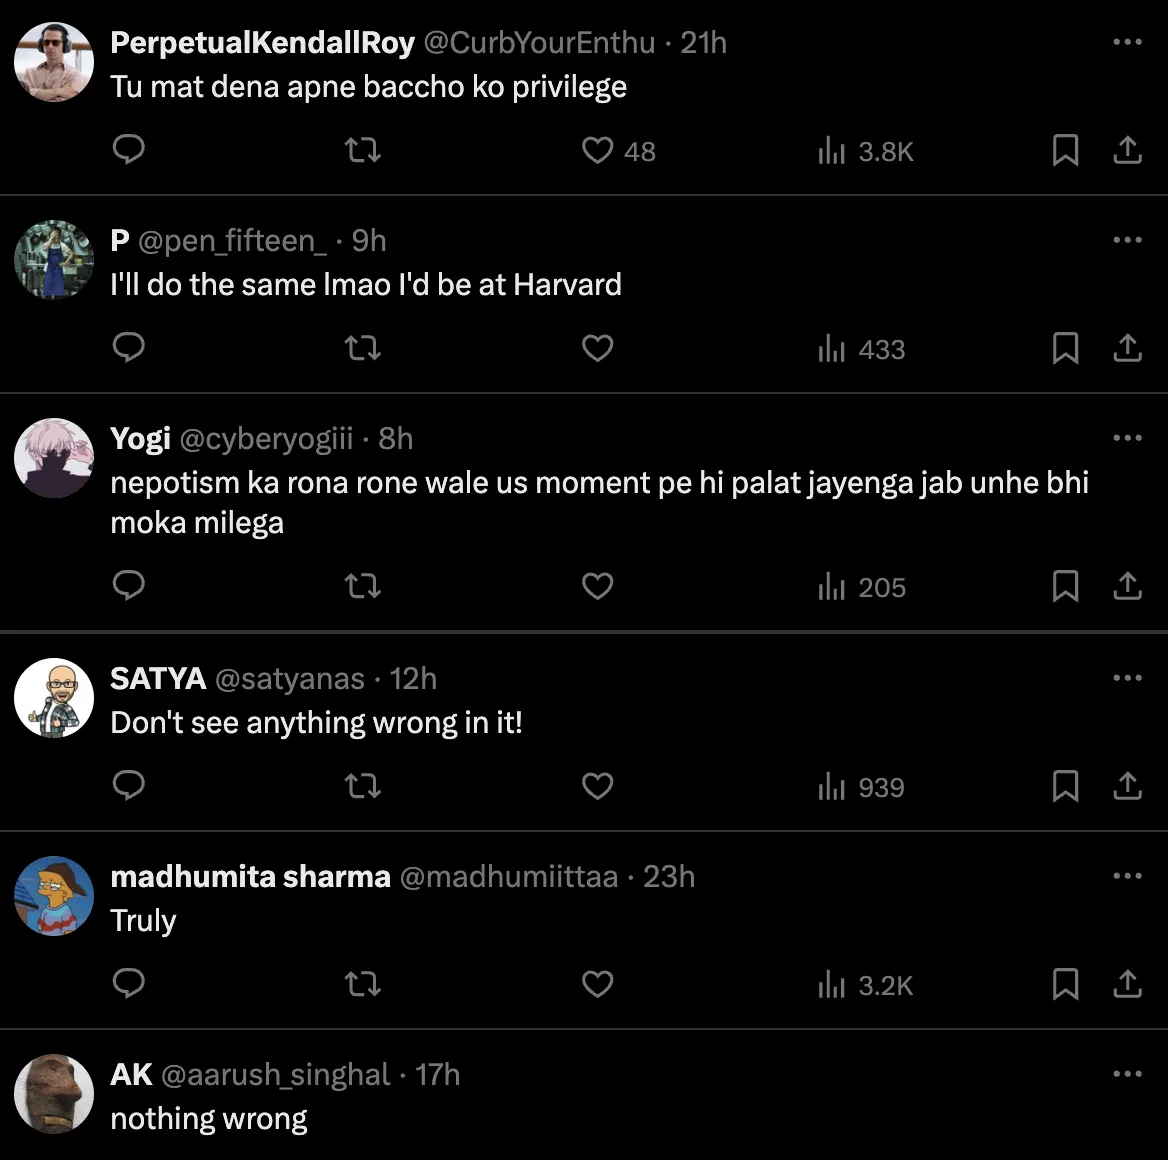
Task: Share PerpetualKendallRoy's tweet
Action: pyautogui.click(x=1127, y=151)
